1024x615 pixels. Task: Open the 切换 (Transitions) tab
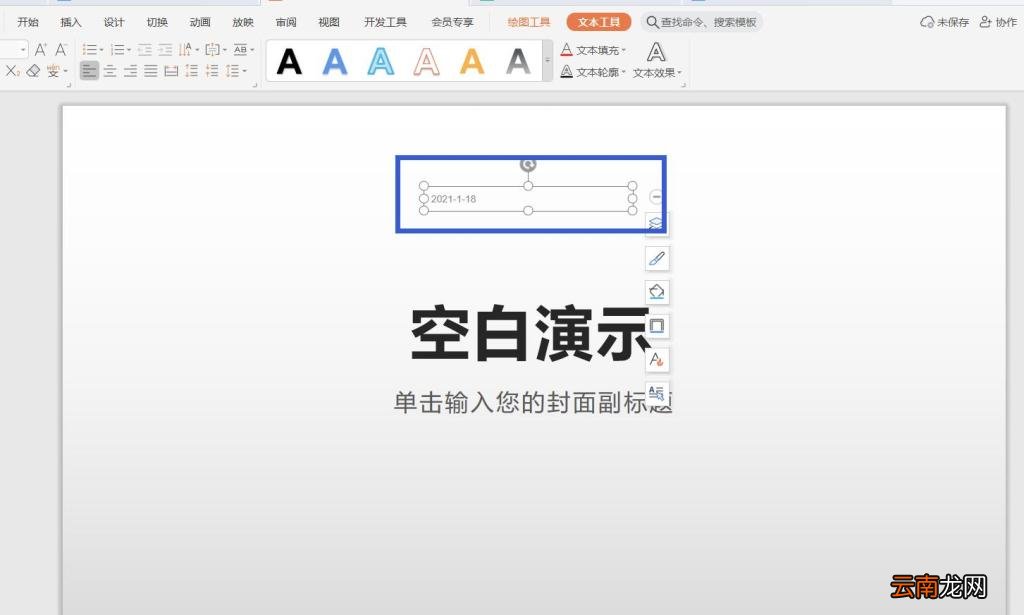157,22
